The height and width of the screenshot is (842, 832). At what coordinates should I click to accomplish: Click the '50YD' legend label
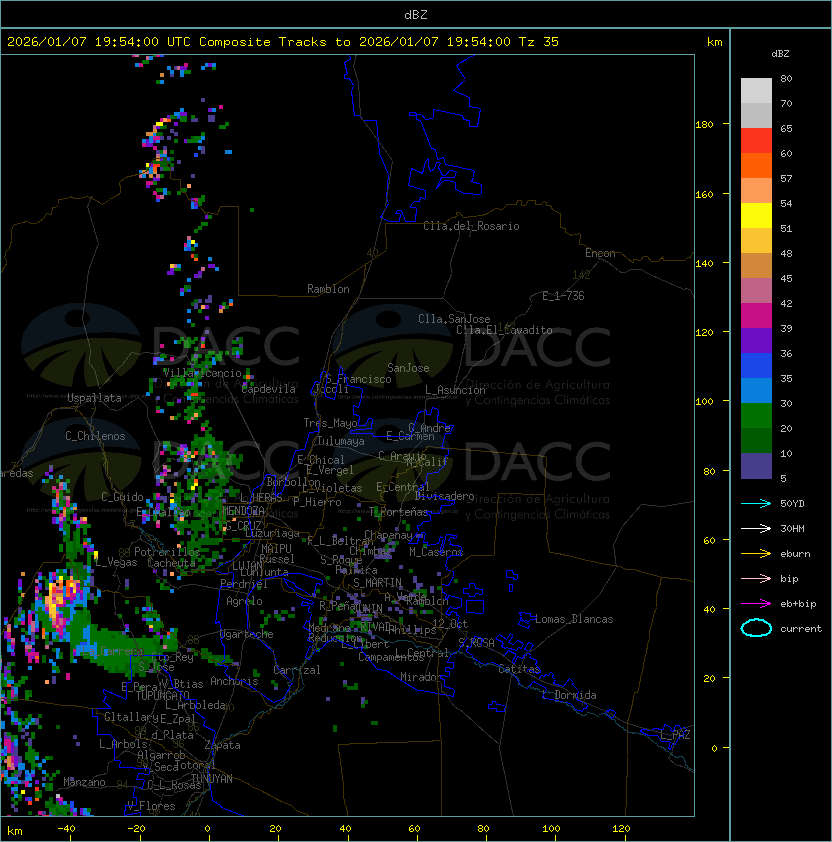(x=792, y=503)
